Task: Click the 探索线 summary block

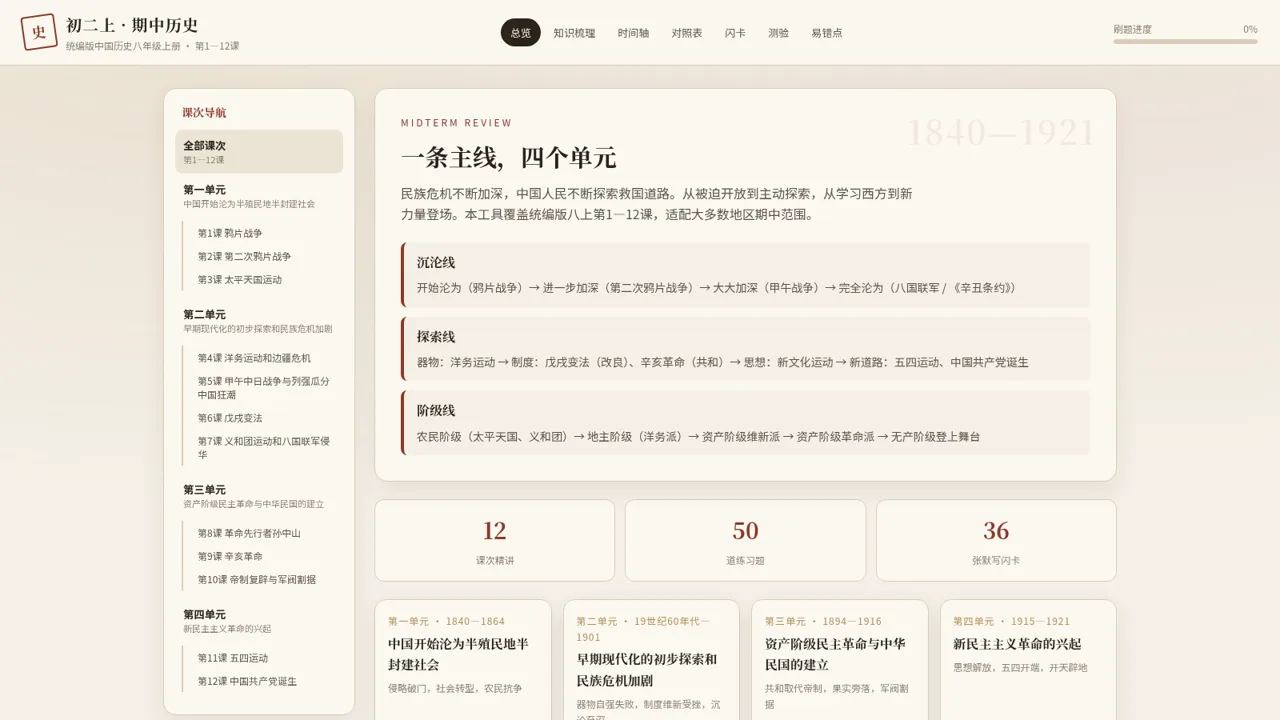Action: pos(745,349)
